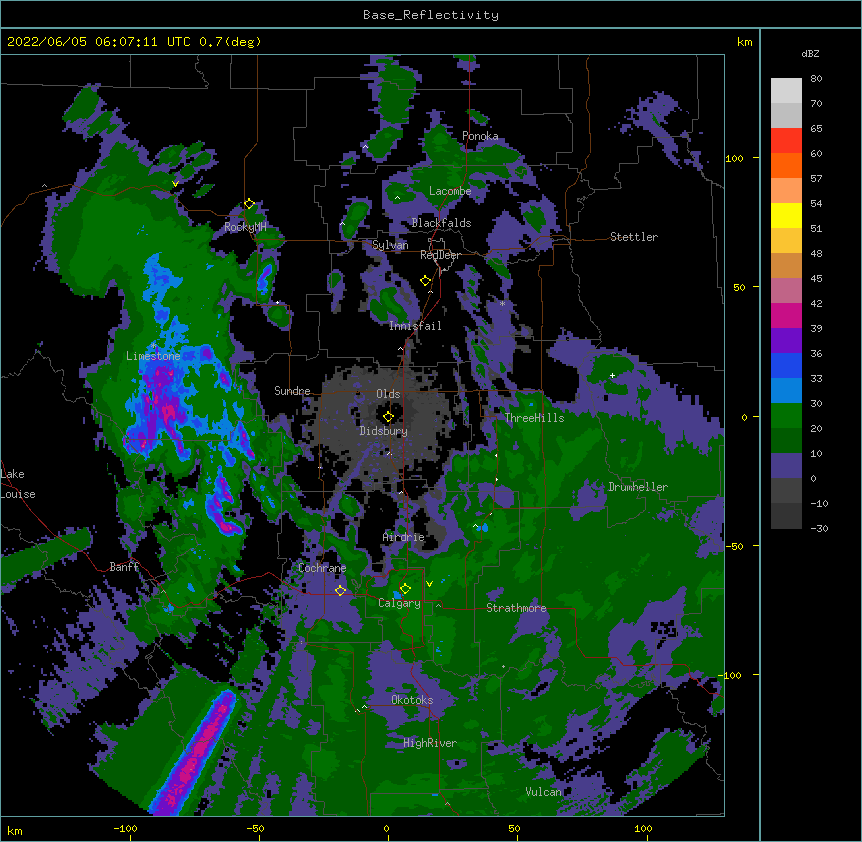Click the dBZ legend heading
Viewport: 862px width, 842px height.
810,54
